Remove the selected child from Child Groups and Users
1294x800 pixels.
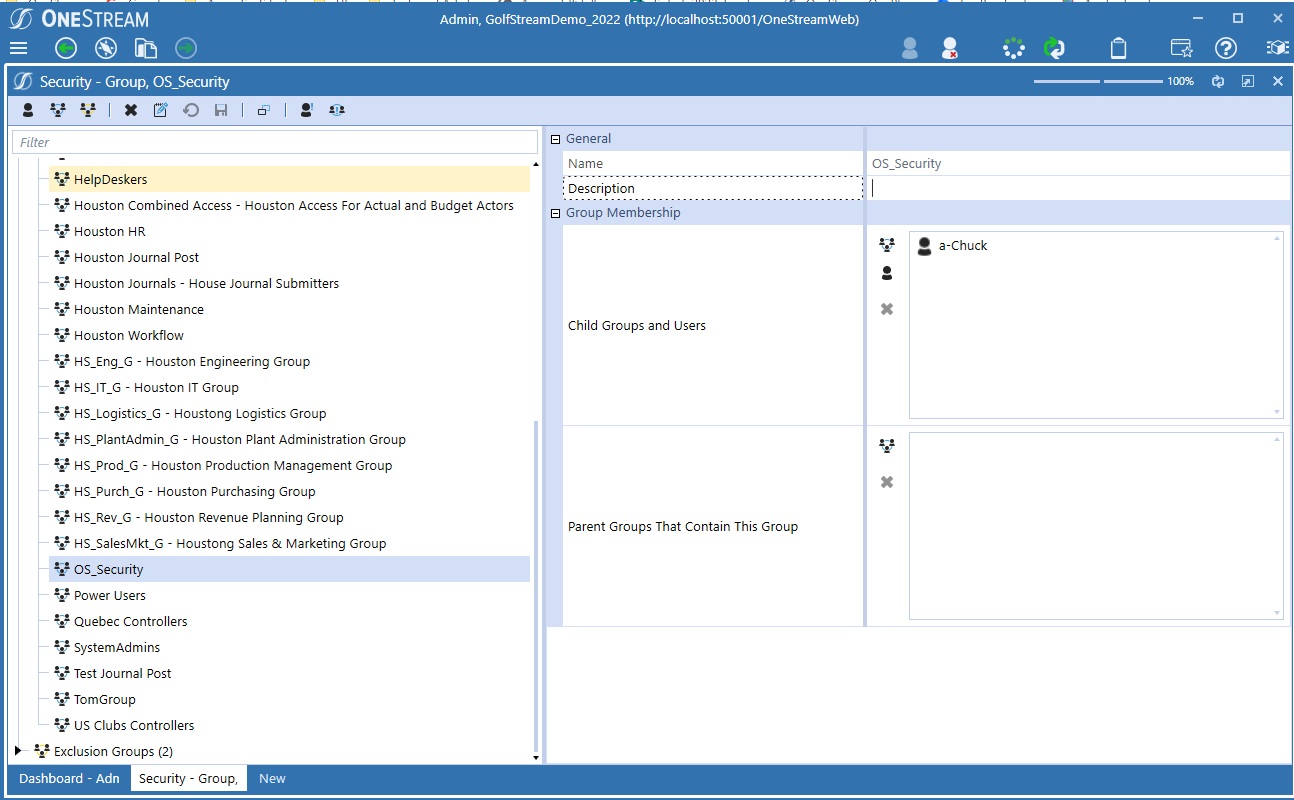tap(887, 309)
